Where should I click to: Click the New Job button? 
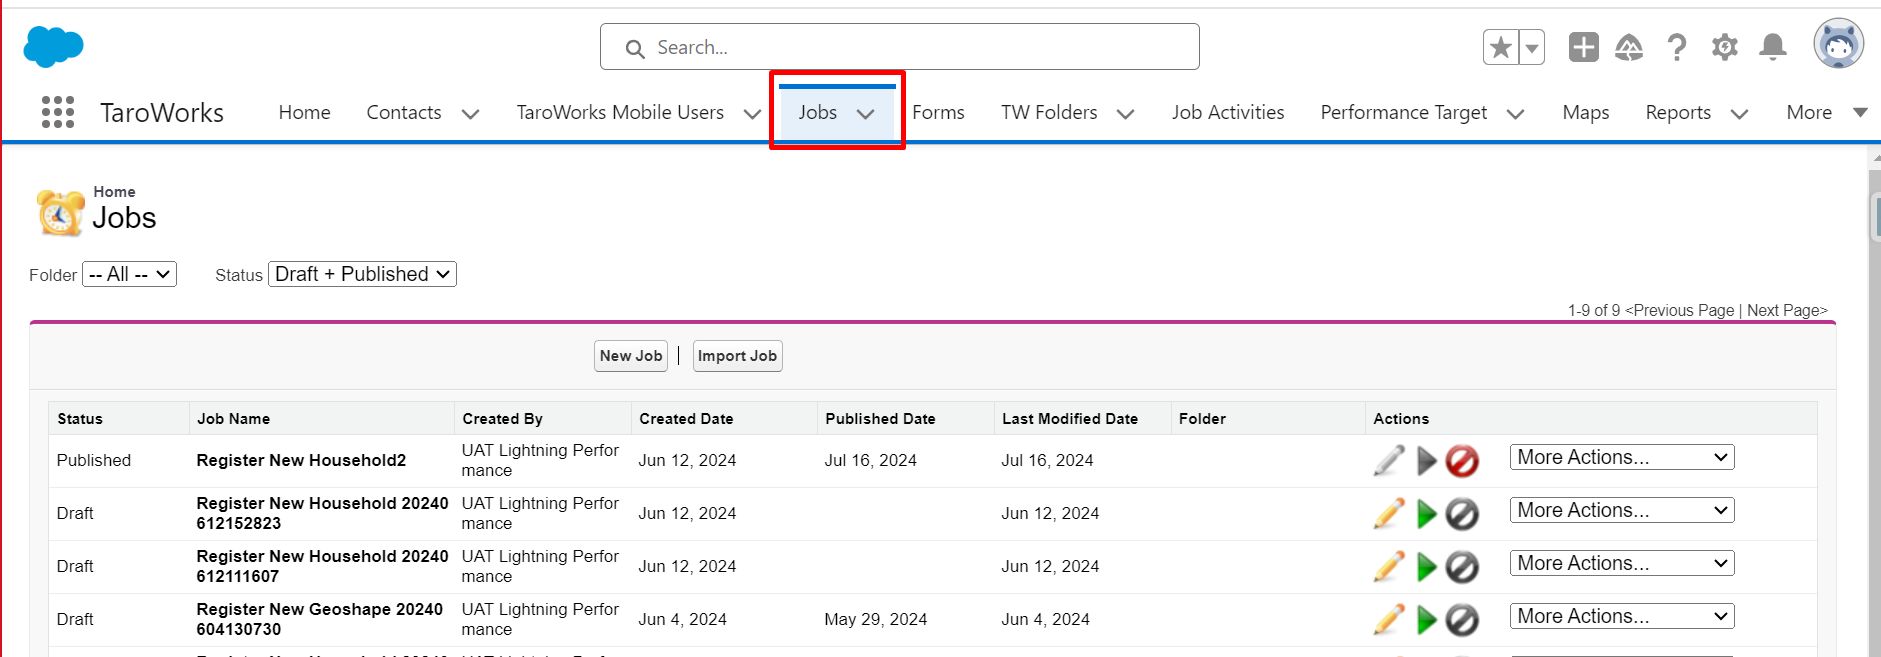tap(630, 356)
